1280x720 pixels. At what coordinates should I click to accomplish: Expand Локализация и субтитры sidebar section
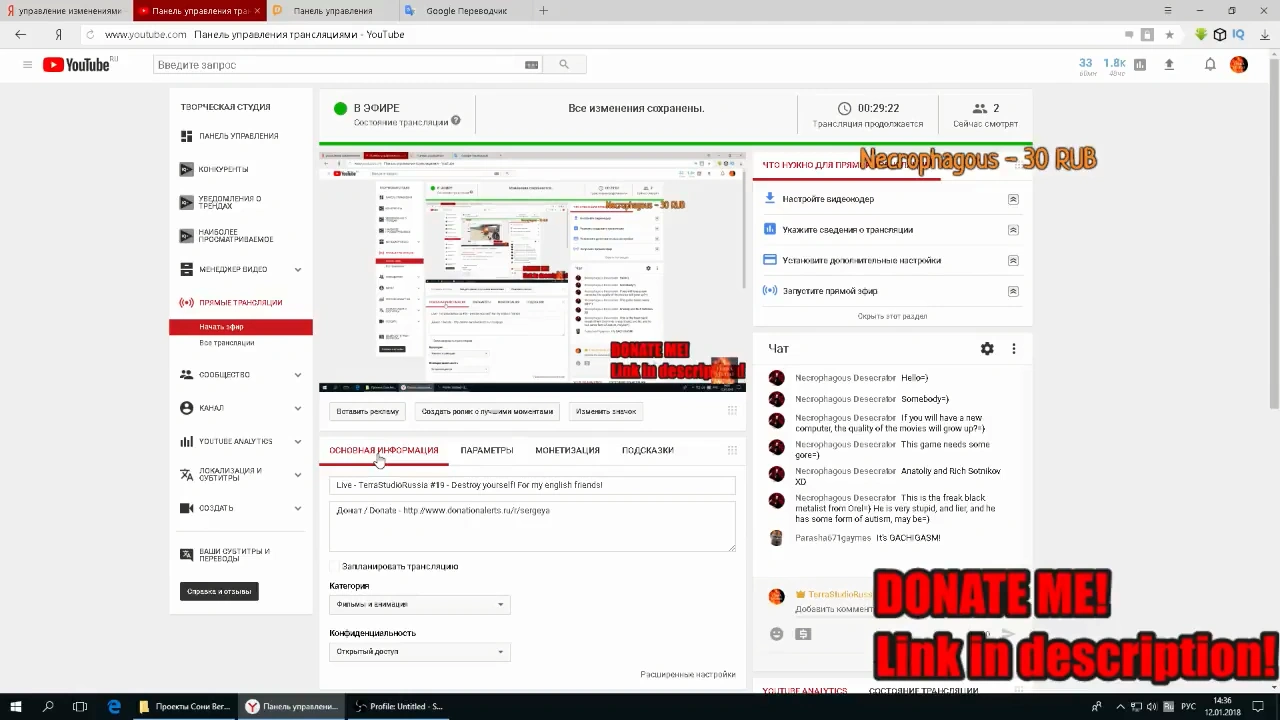[298, 475]
